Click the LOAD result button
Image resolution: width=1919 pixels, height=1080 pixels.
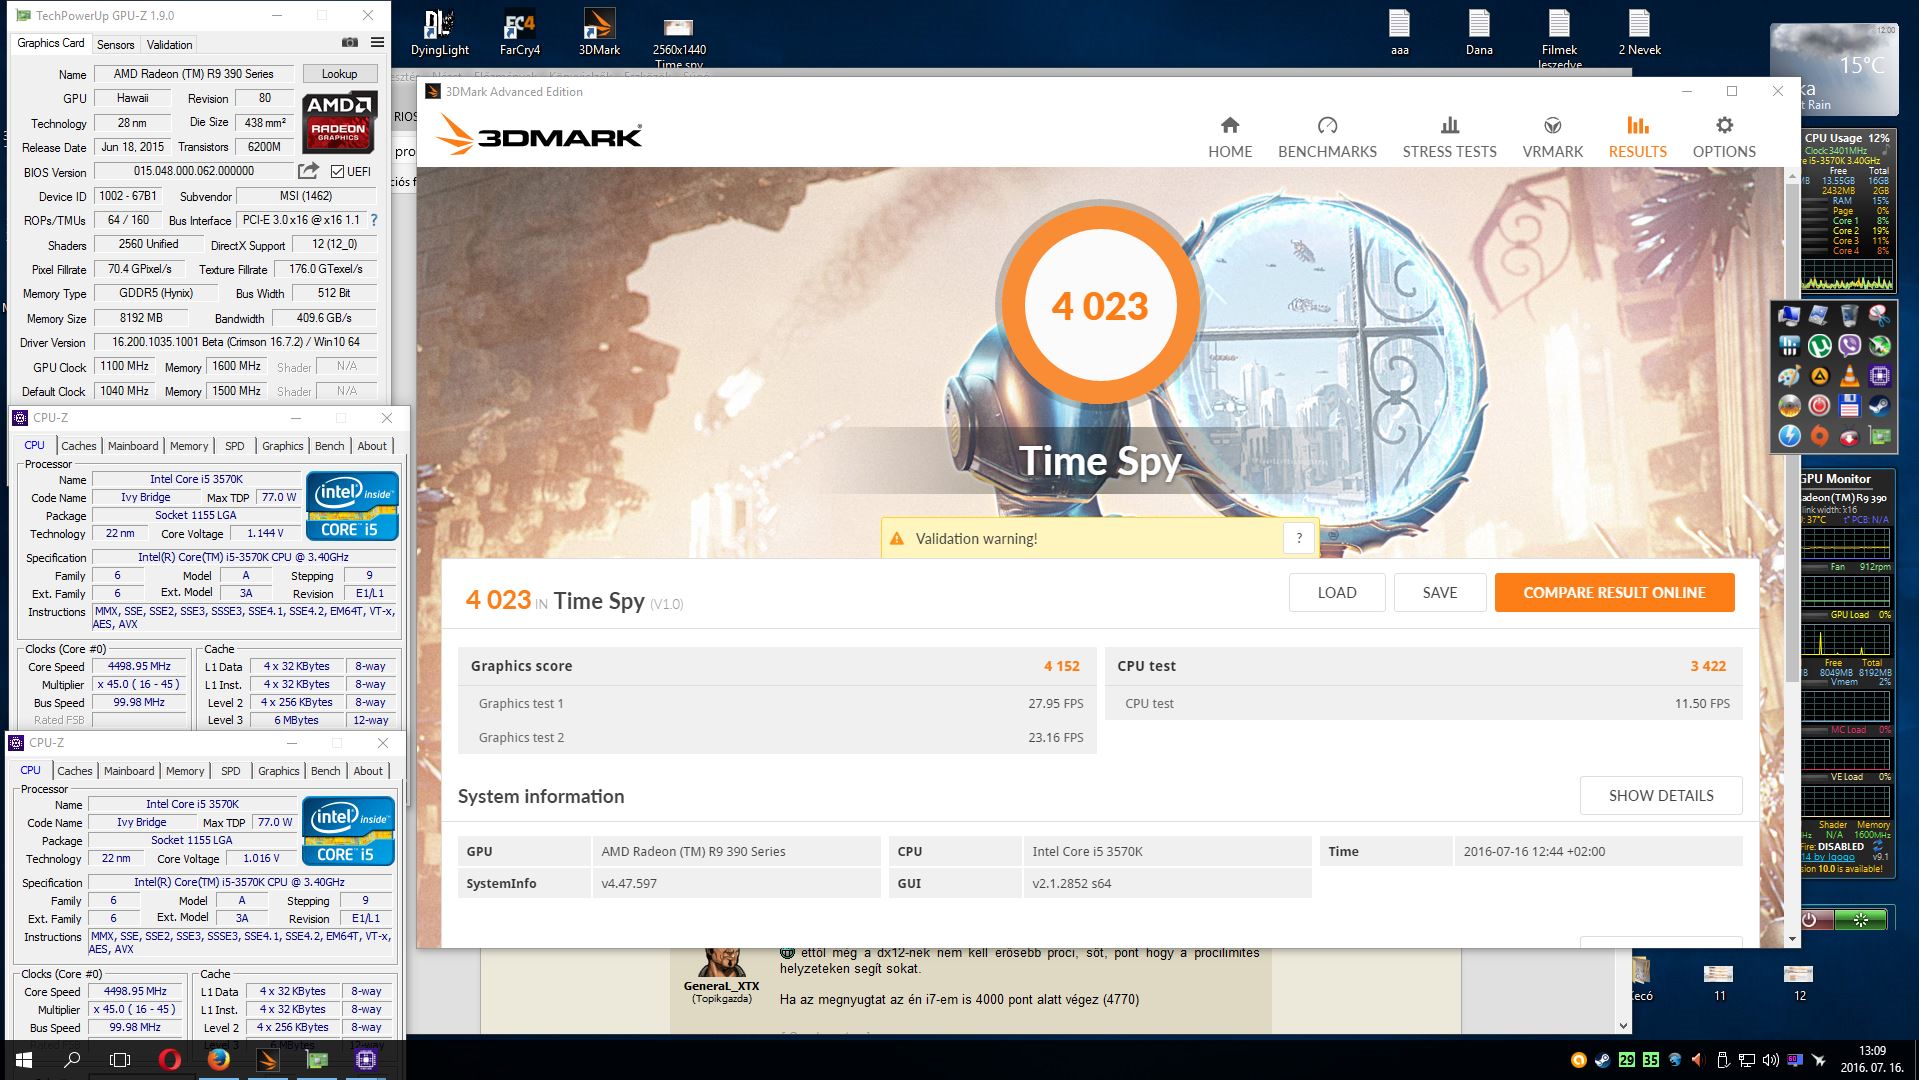click(x=1336, y=592)
